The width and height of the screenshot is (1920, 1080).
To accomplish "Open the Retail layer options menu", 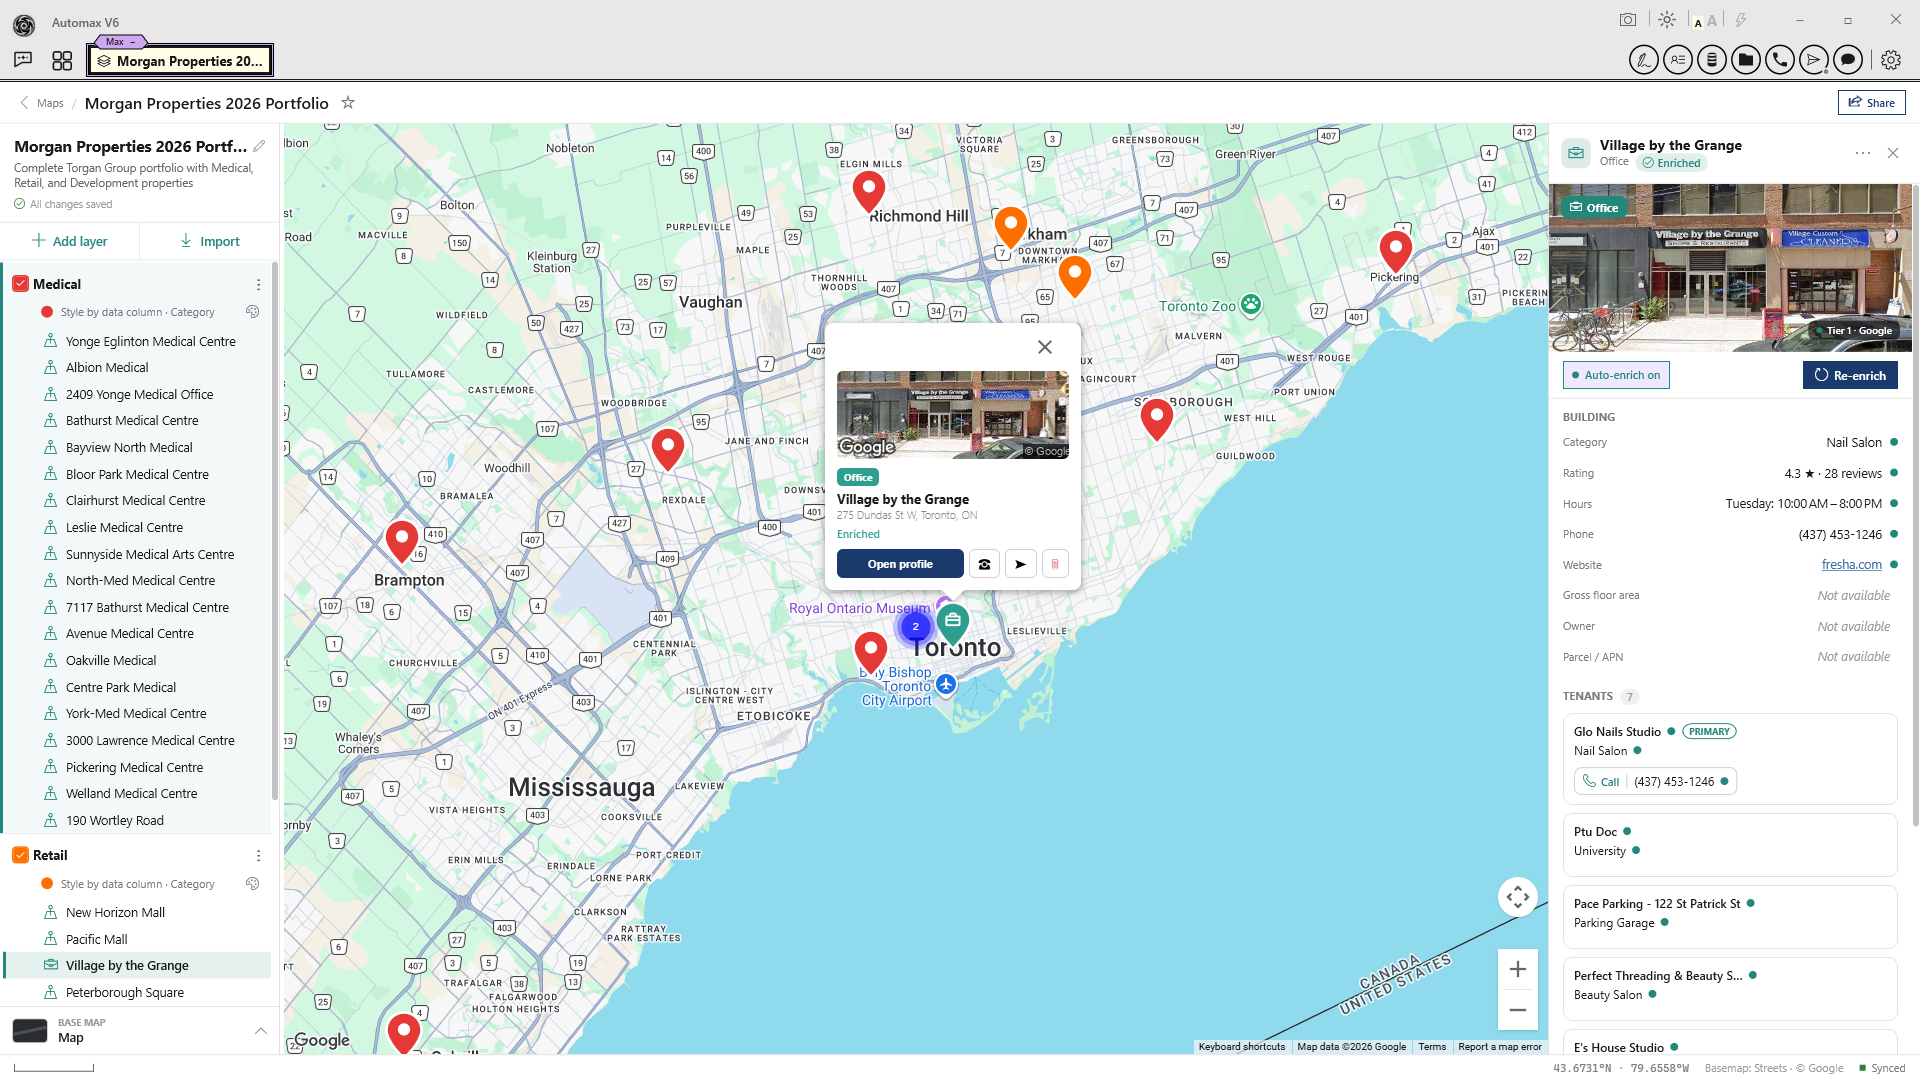I will pos(258,856).
